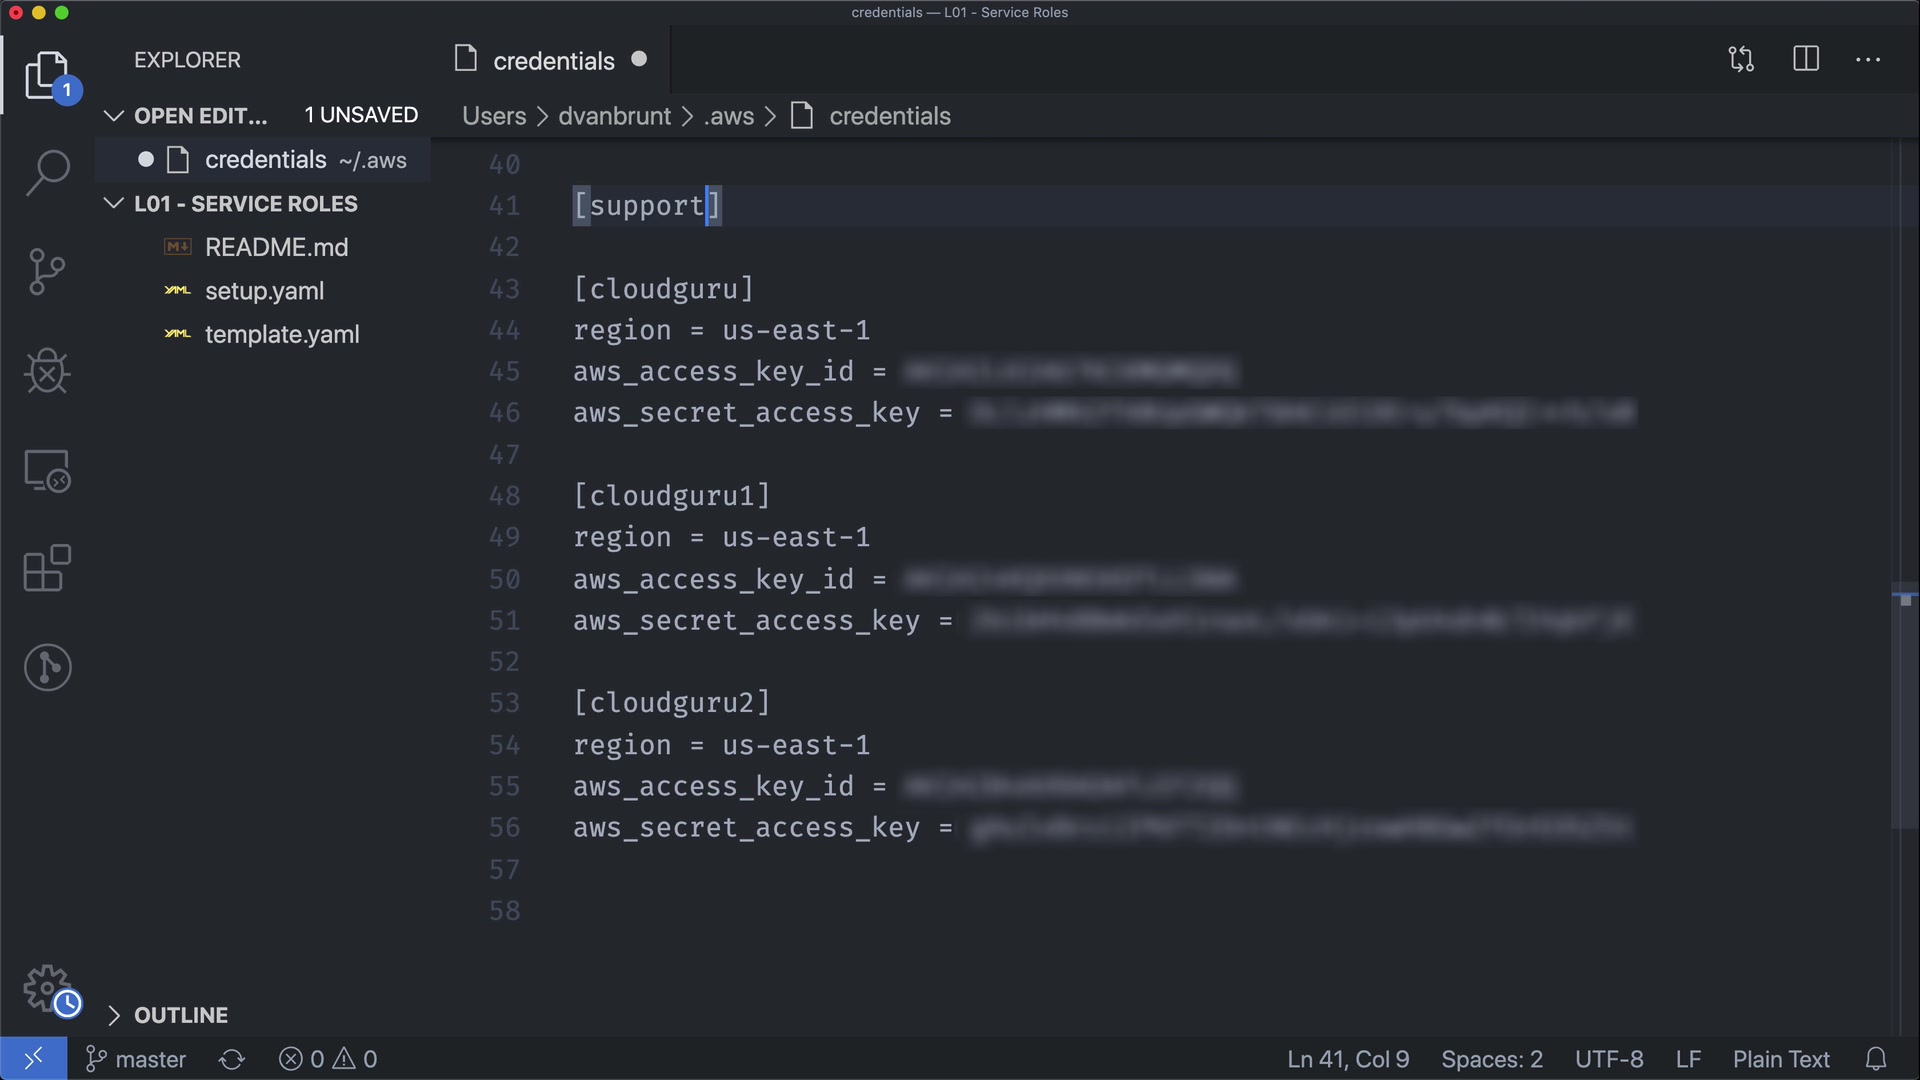Toggle the Spaces: 2 indentation setting

(1491, 1059)
